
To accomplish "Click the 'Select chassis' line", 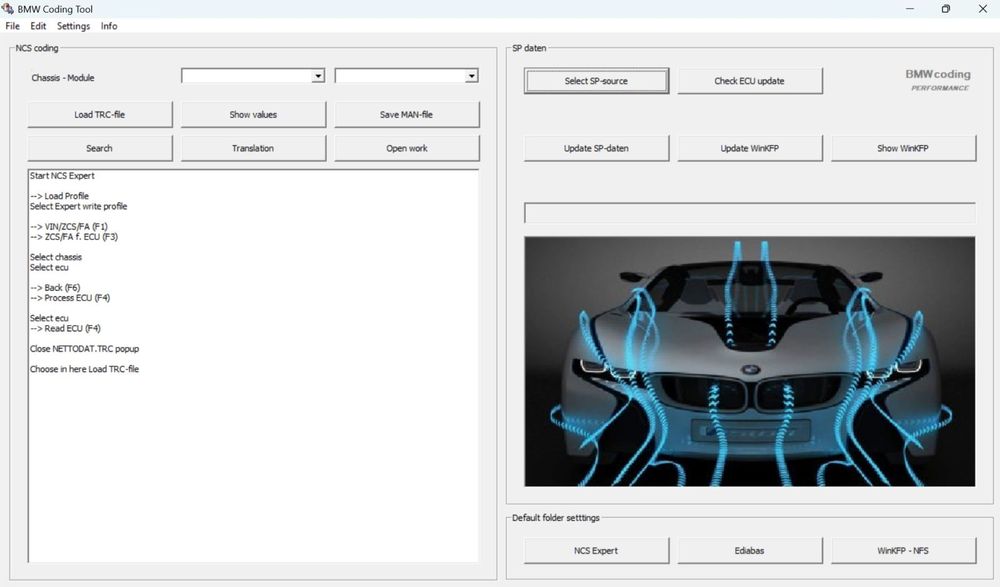I will click(x=56, y=257).
